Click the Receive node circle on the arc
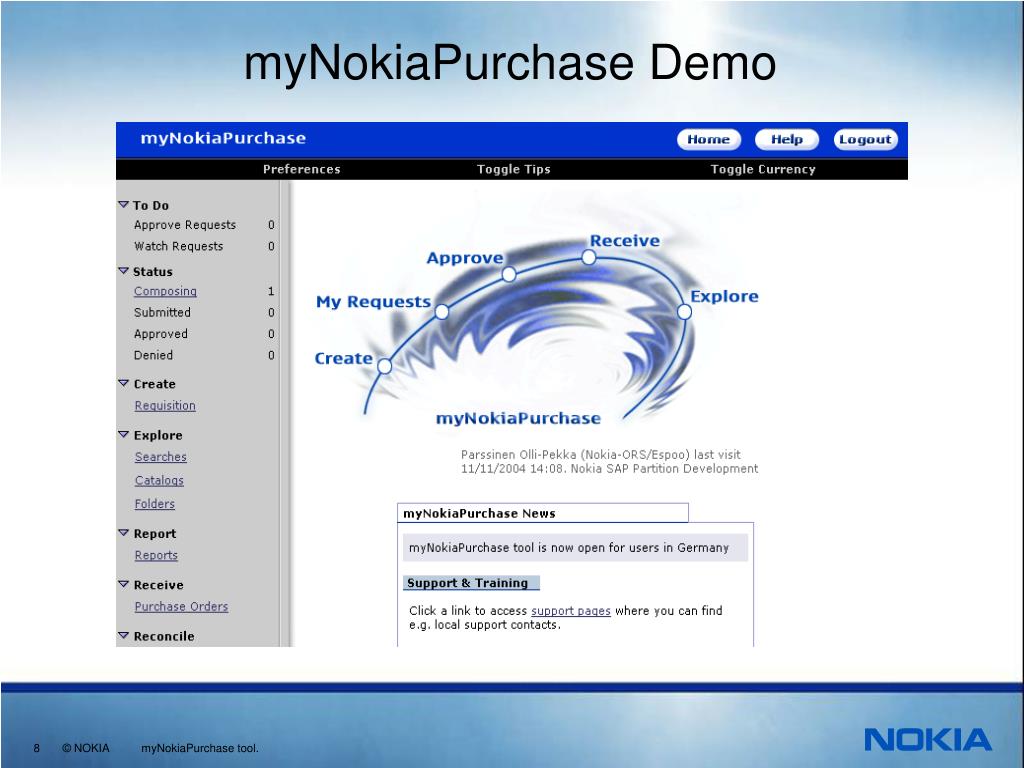Screen dimensions: 1024x768 coord(588,258)
